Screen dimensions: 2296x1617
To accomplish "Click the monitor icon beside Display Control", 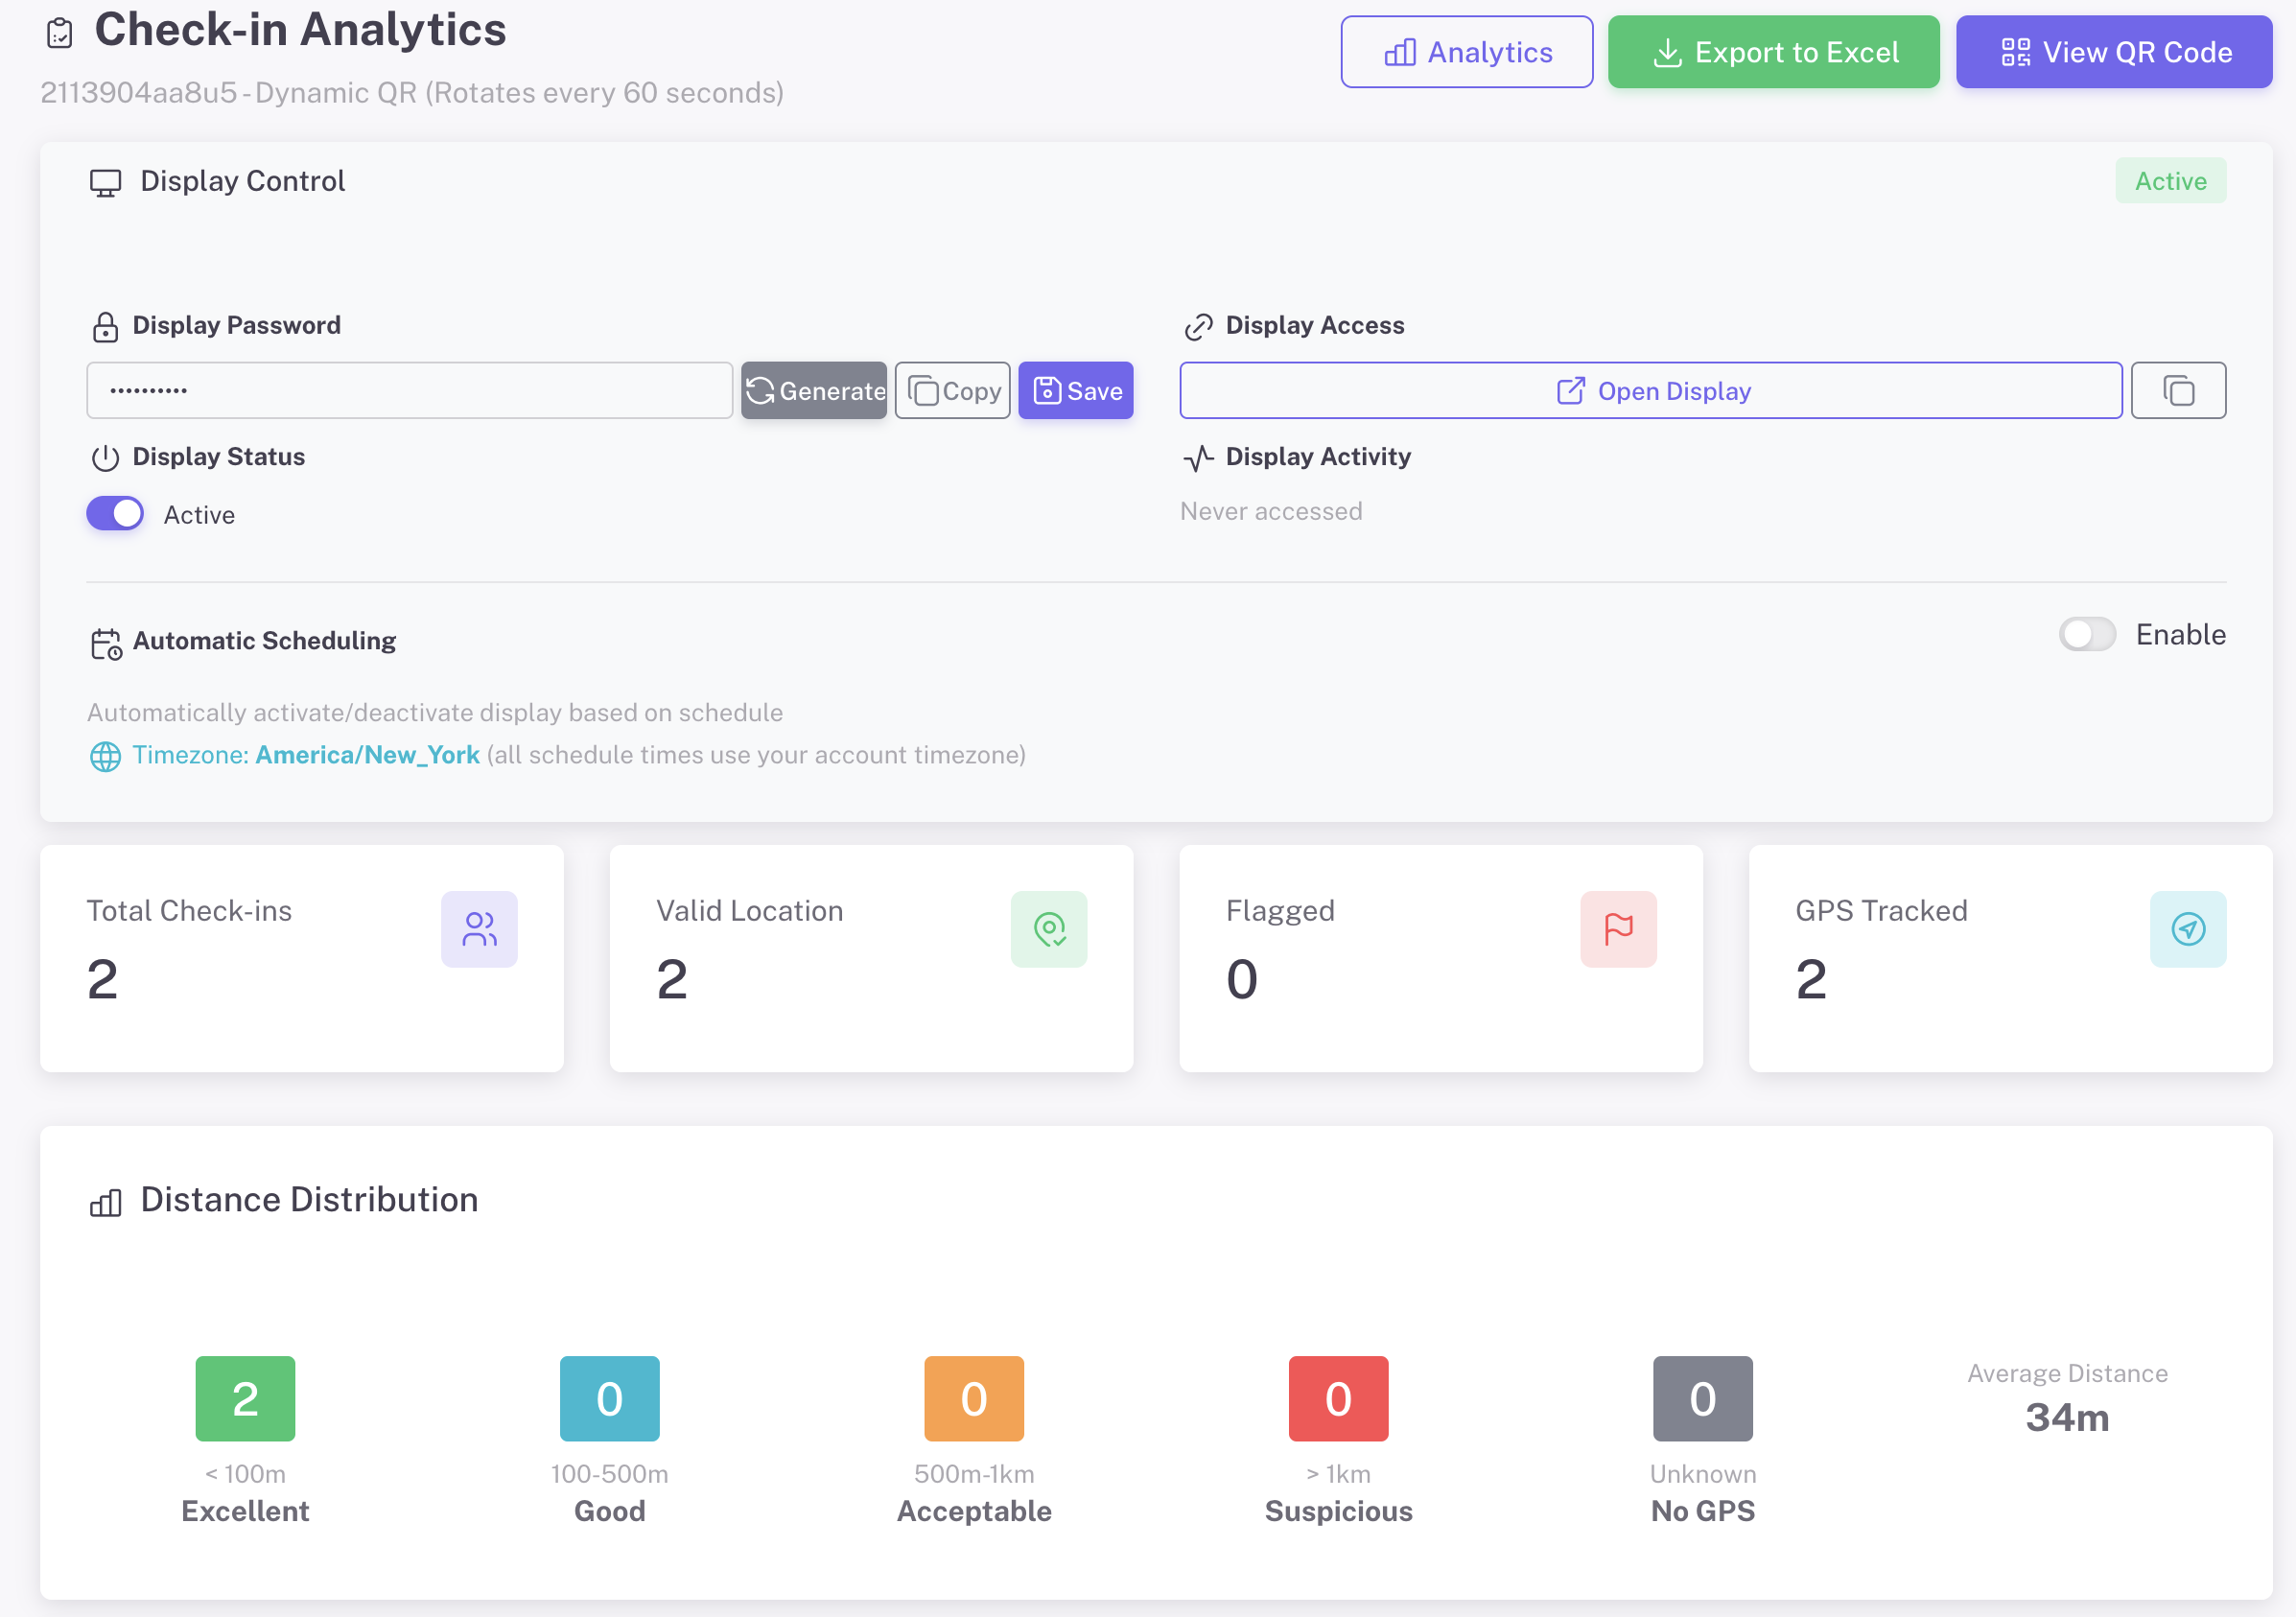I will coord(106,182).
